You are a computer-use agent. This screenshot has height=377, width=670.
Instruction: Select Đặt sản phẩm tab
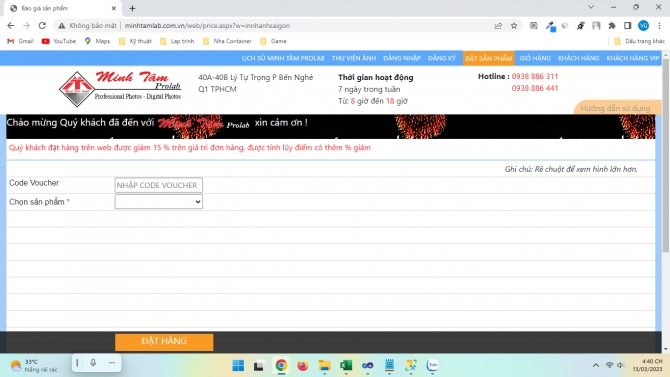488,58
